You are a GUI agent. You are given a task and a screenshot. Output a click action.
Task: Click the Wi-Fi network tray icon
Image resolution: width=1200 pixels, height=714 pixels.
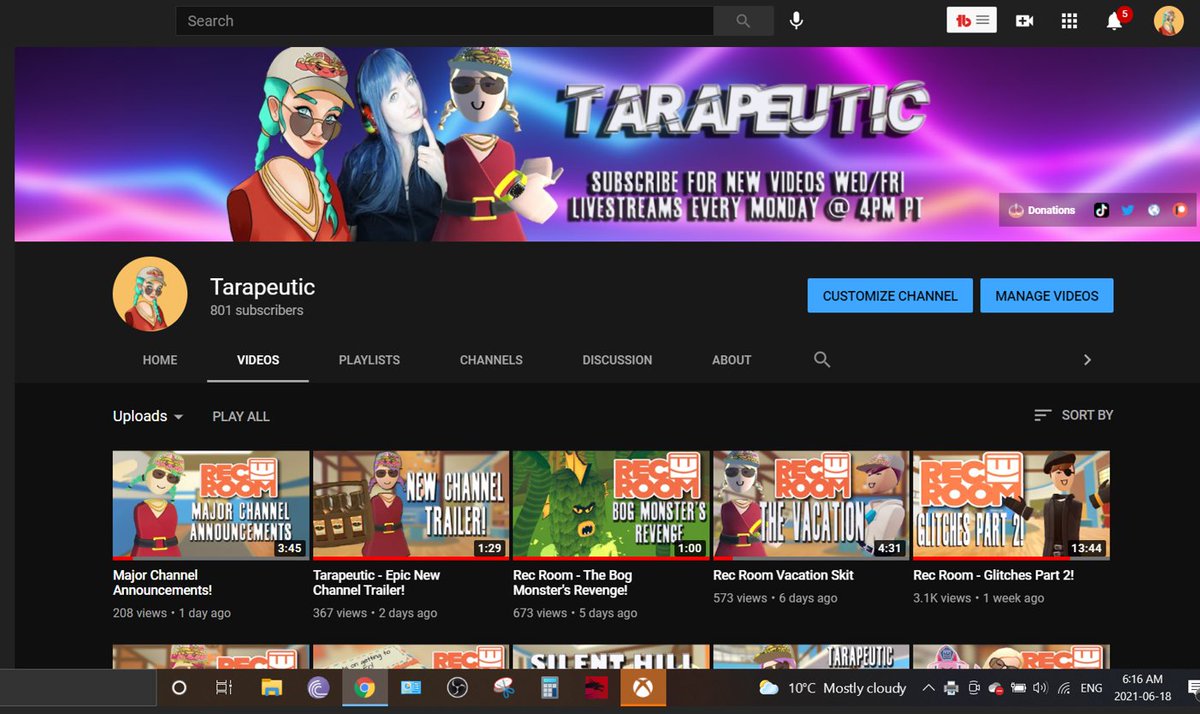pos(1063,688)
